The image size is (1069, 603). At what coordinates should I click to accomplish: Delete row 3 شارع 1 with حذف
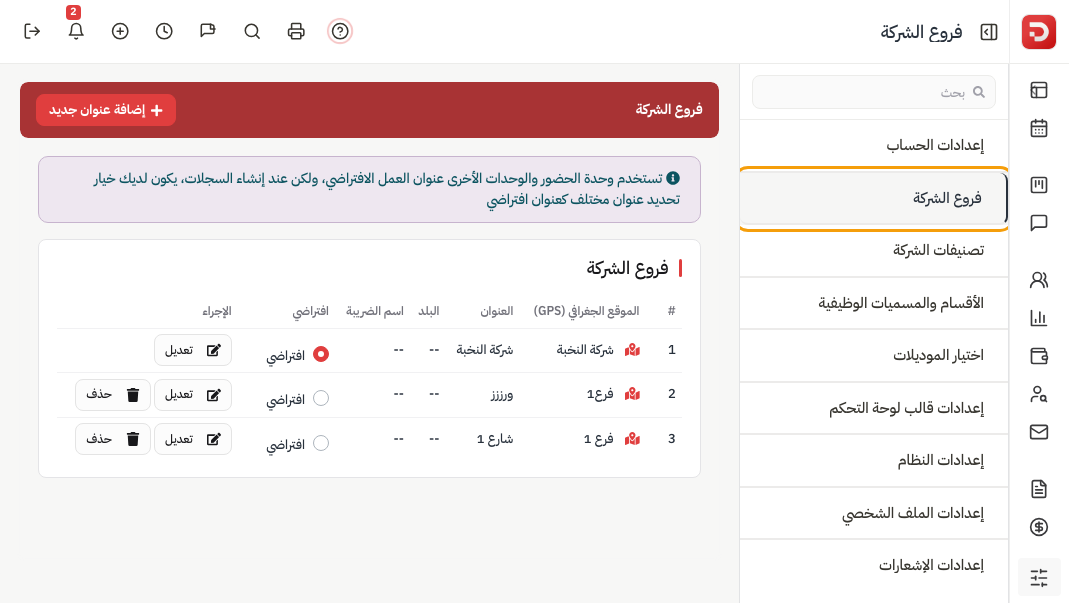112,439
